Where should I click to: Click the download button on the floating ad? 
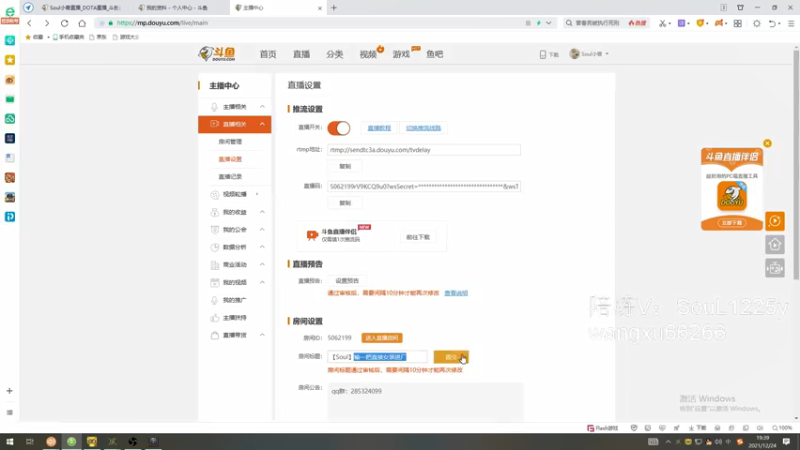[x=732, y=223]
